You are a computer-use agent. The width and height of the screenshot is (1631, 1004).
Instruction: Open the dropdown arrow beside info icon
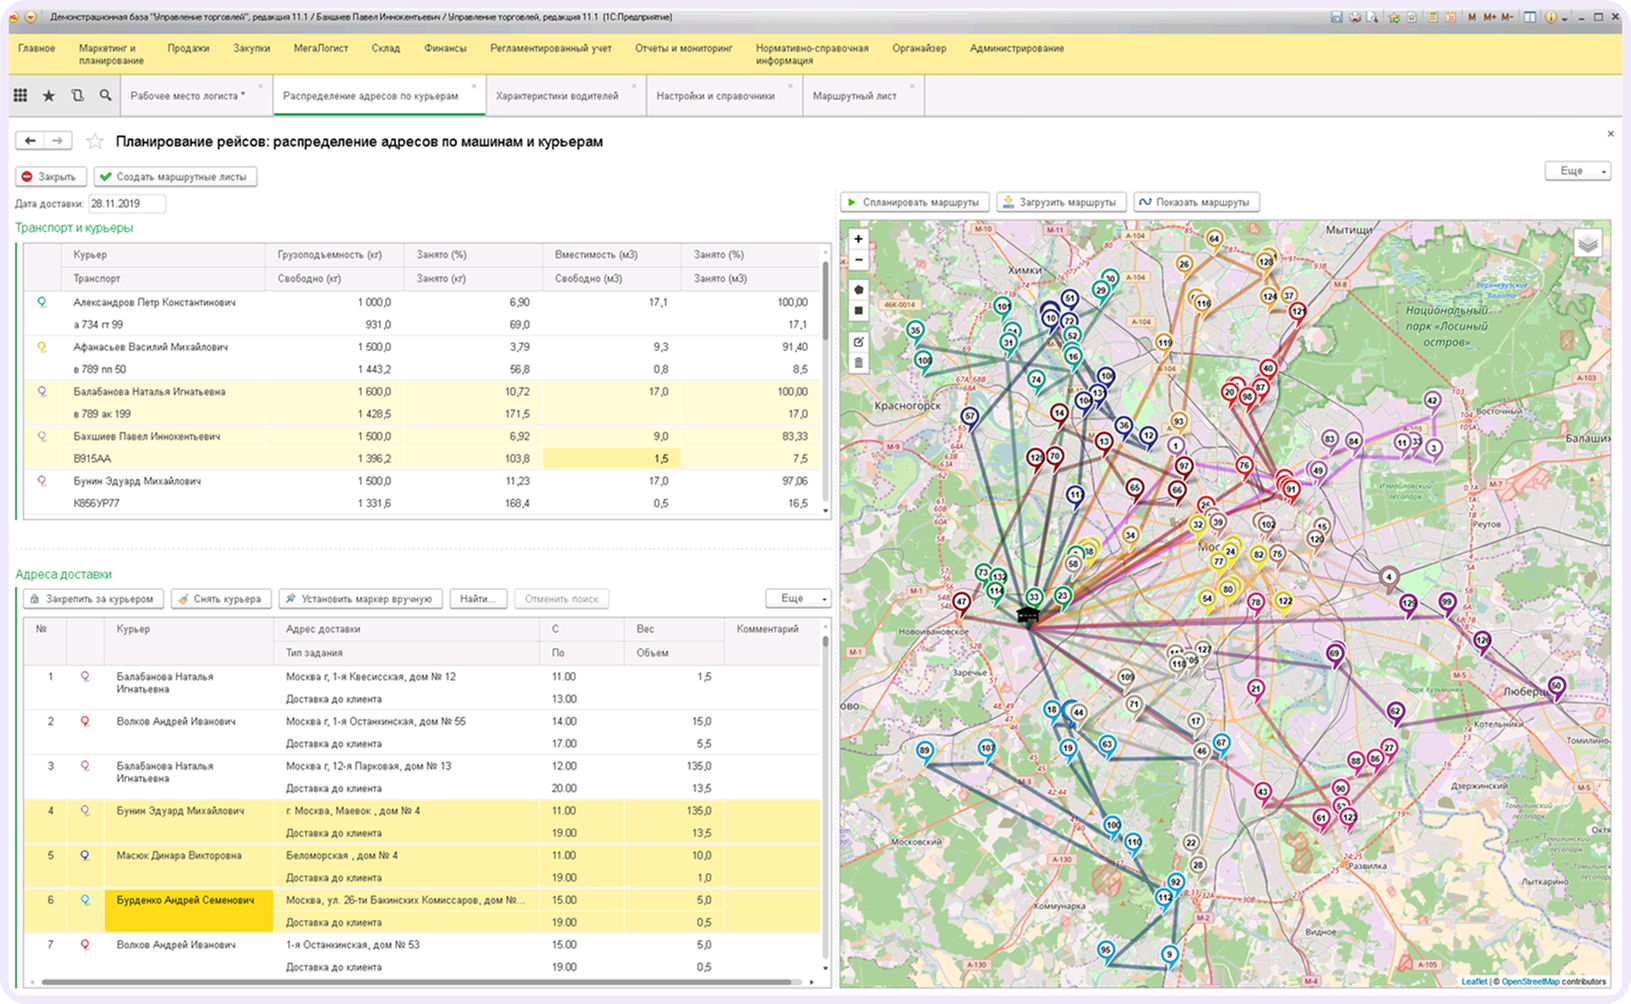click(1563, 17)
